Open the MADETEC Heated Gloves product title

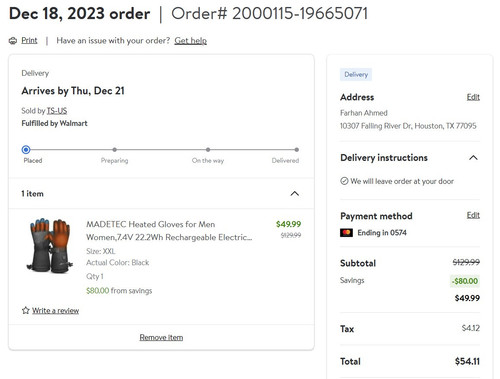[x=169, y=231]
